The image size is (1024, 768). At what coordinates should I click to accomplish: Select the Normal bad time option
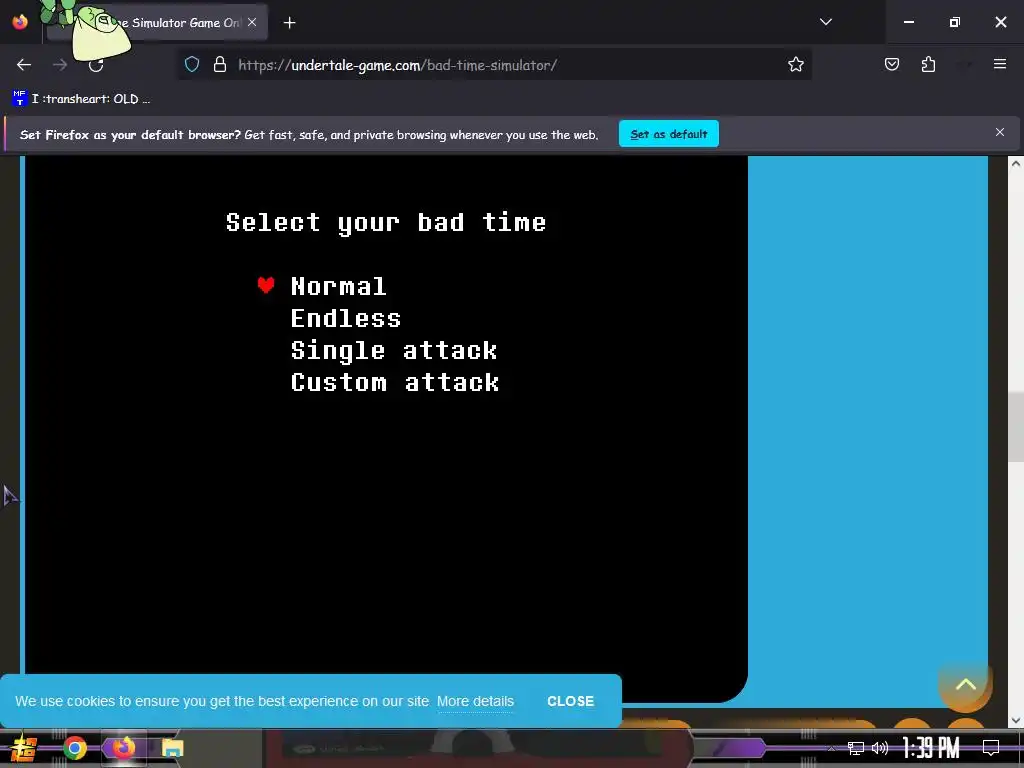(338, 287)
